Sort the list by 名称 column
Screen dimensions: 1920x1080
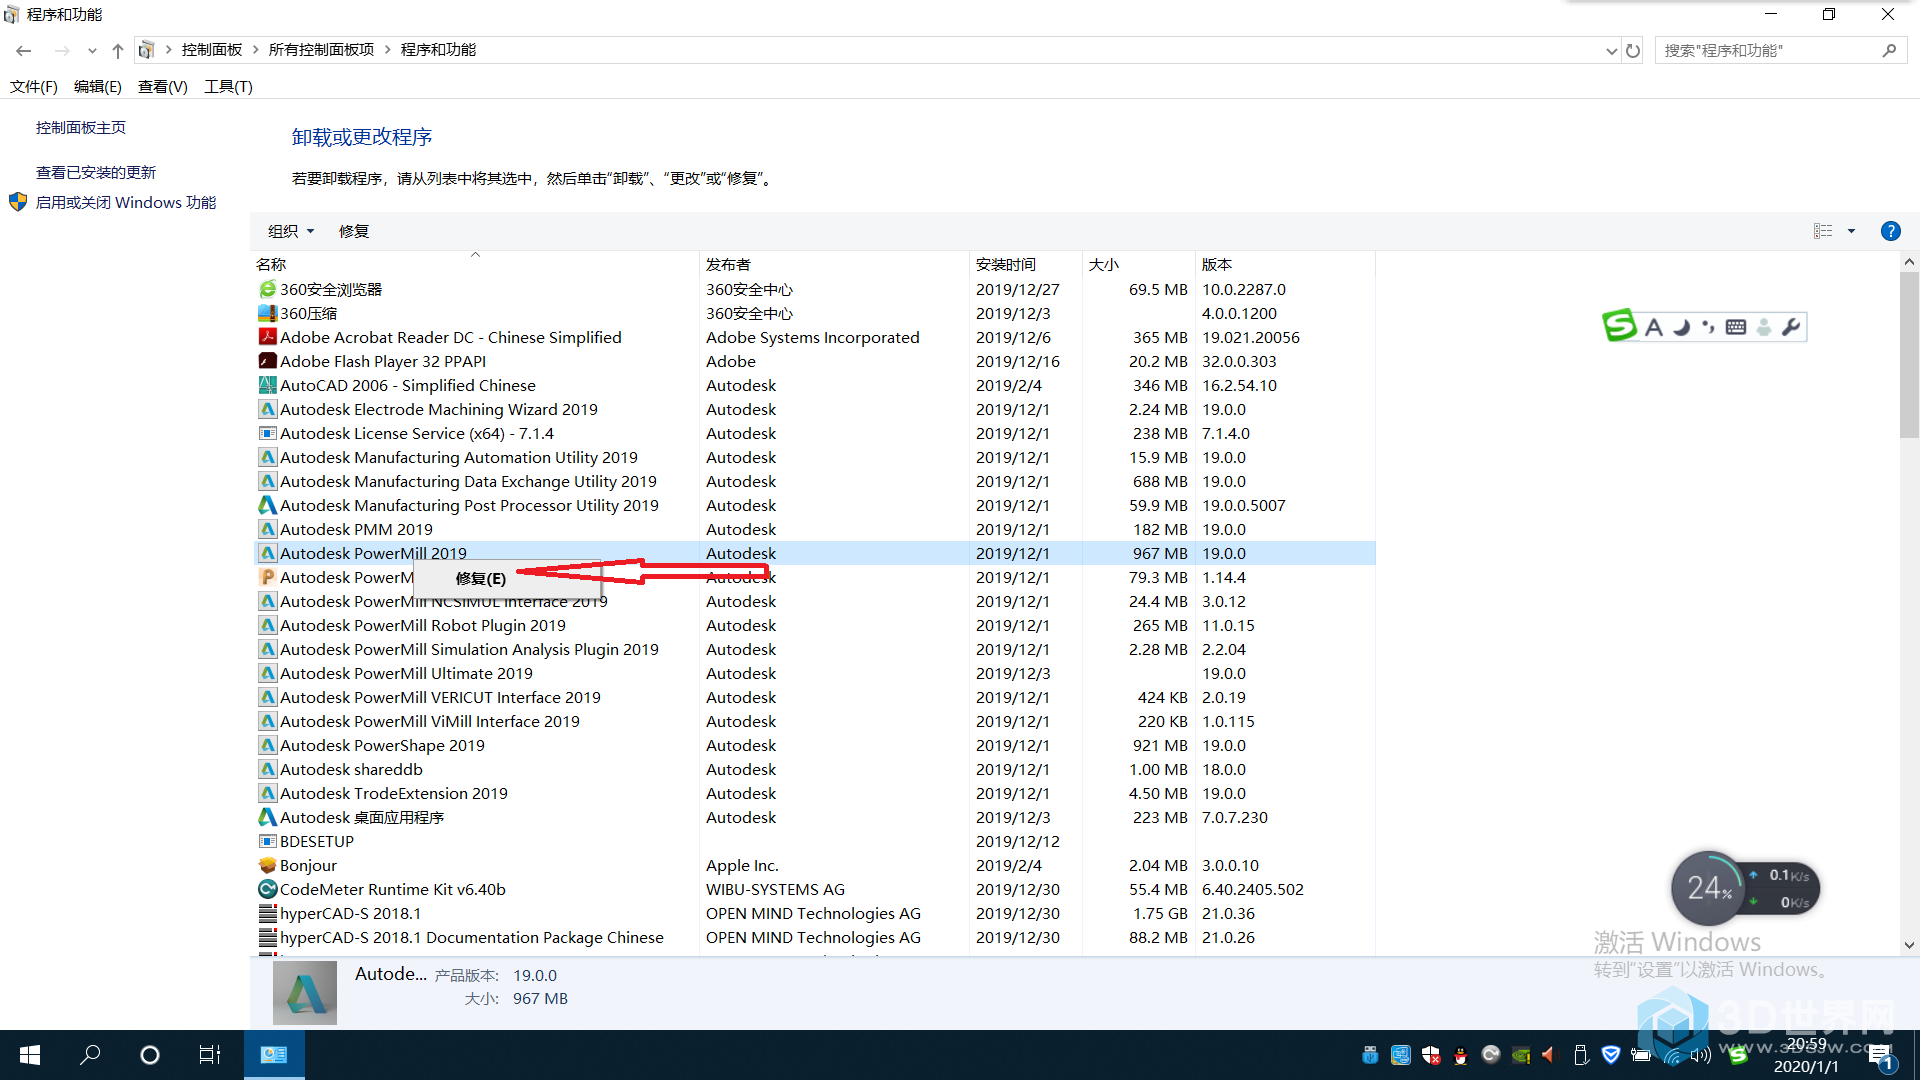[476, 264]
